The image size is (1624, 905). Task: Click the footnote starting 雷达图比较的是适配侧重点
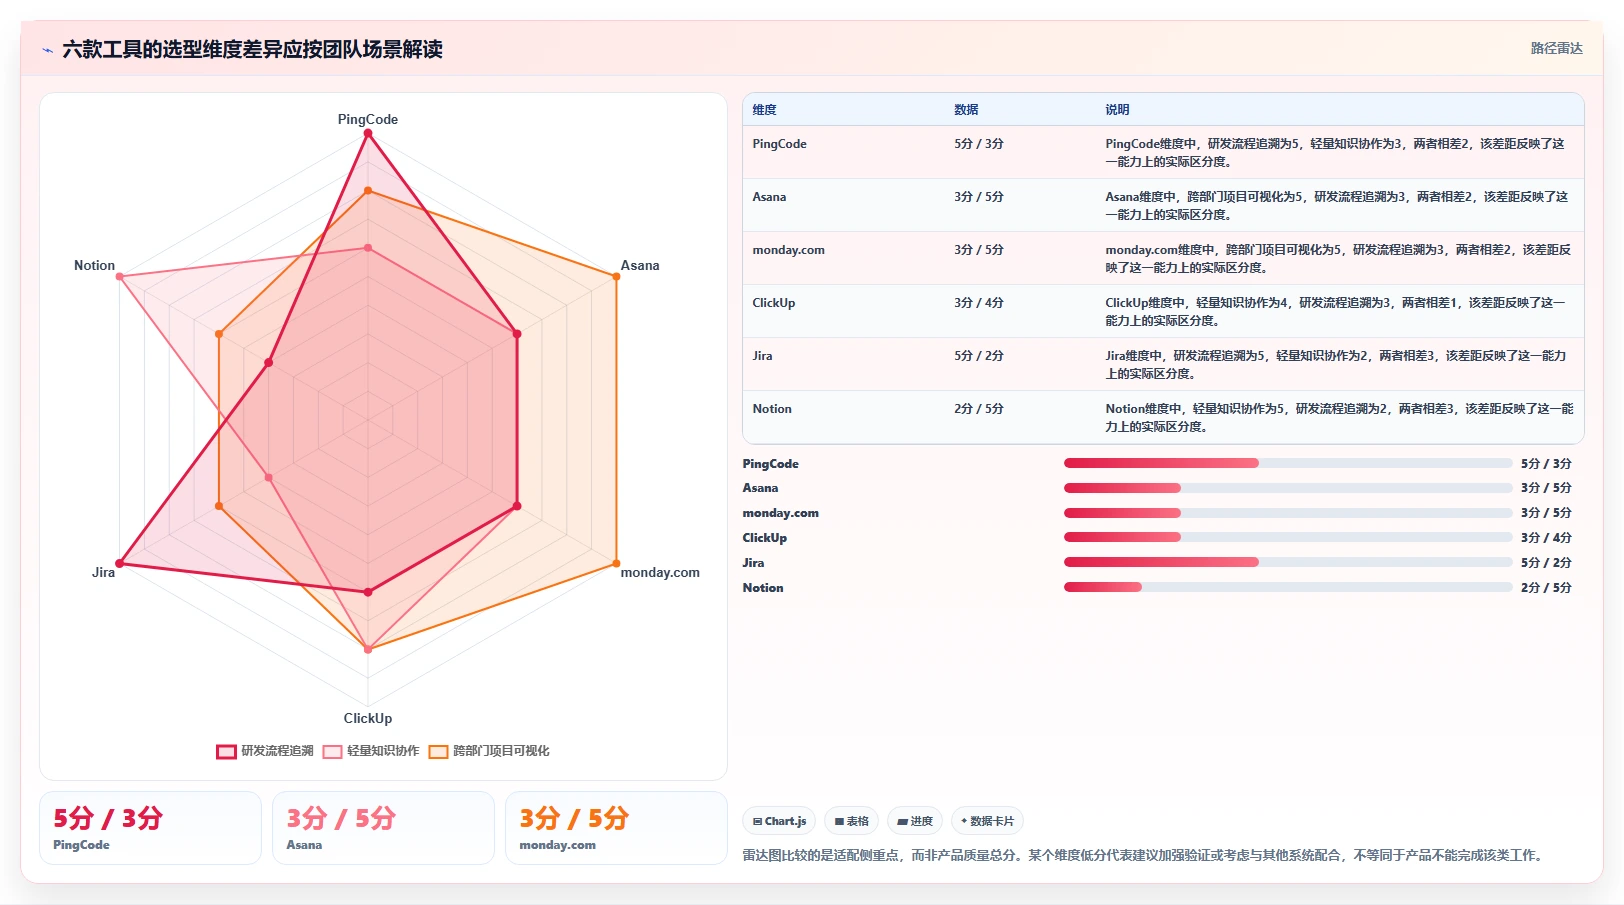[x=1144, y=856]
